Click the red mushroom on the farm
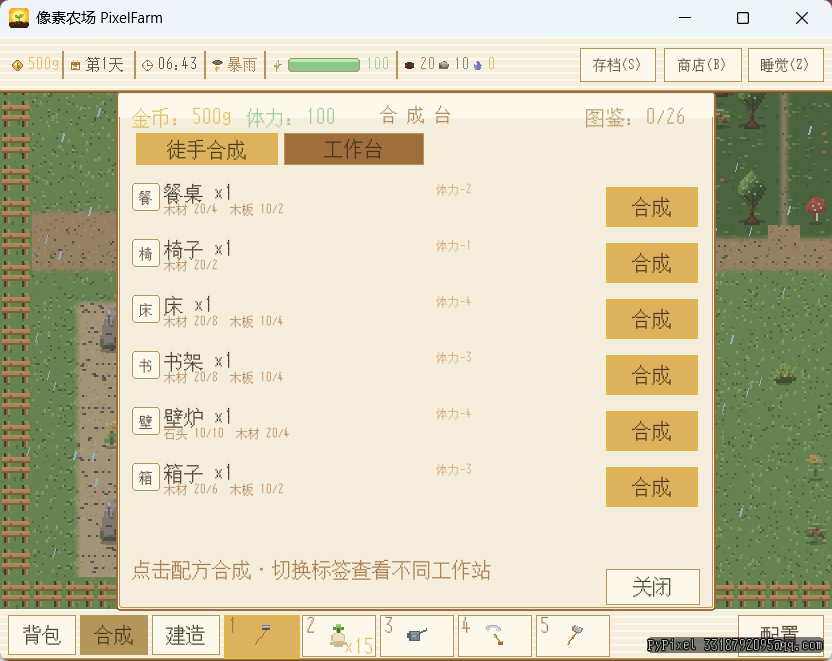This screenshot has height=661, width=832. pos(816,208)
